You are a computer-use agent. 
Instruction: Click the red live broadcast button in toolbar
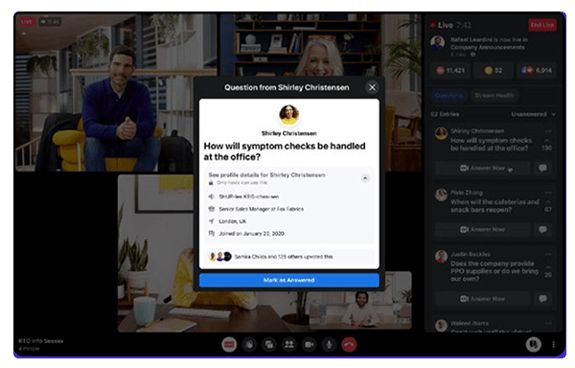[229, 345]
